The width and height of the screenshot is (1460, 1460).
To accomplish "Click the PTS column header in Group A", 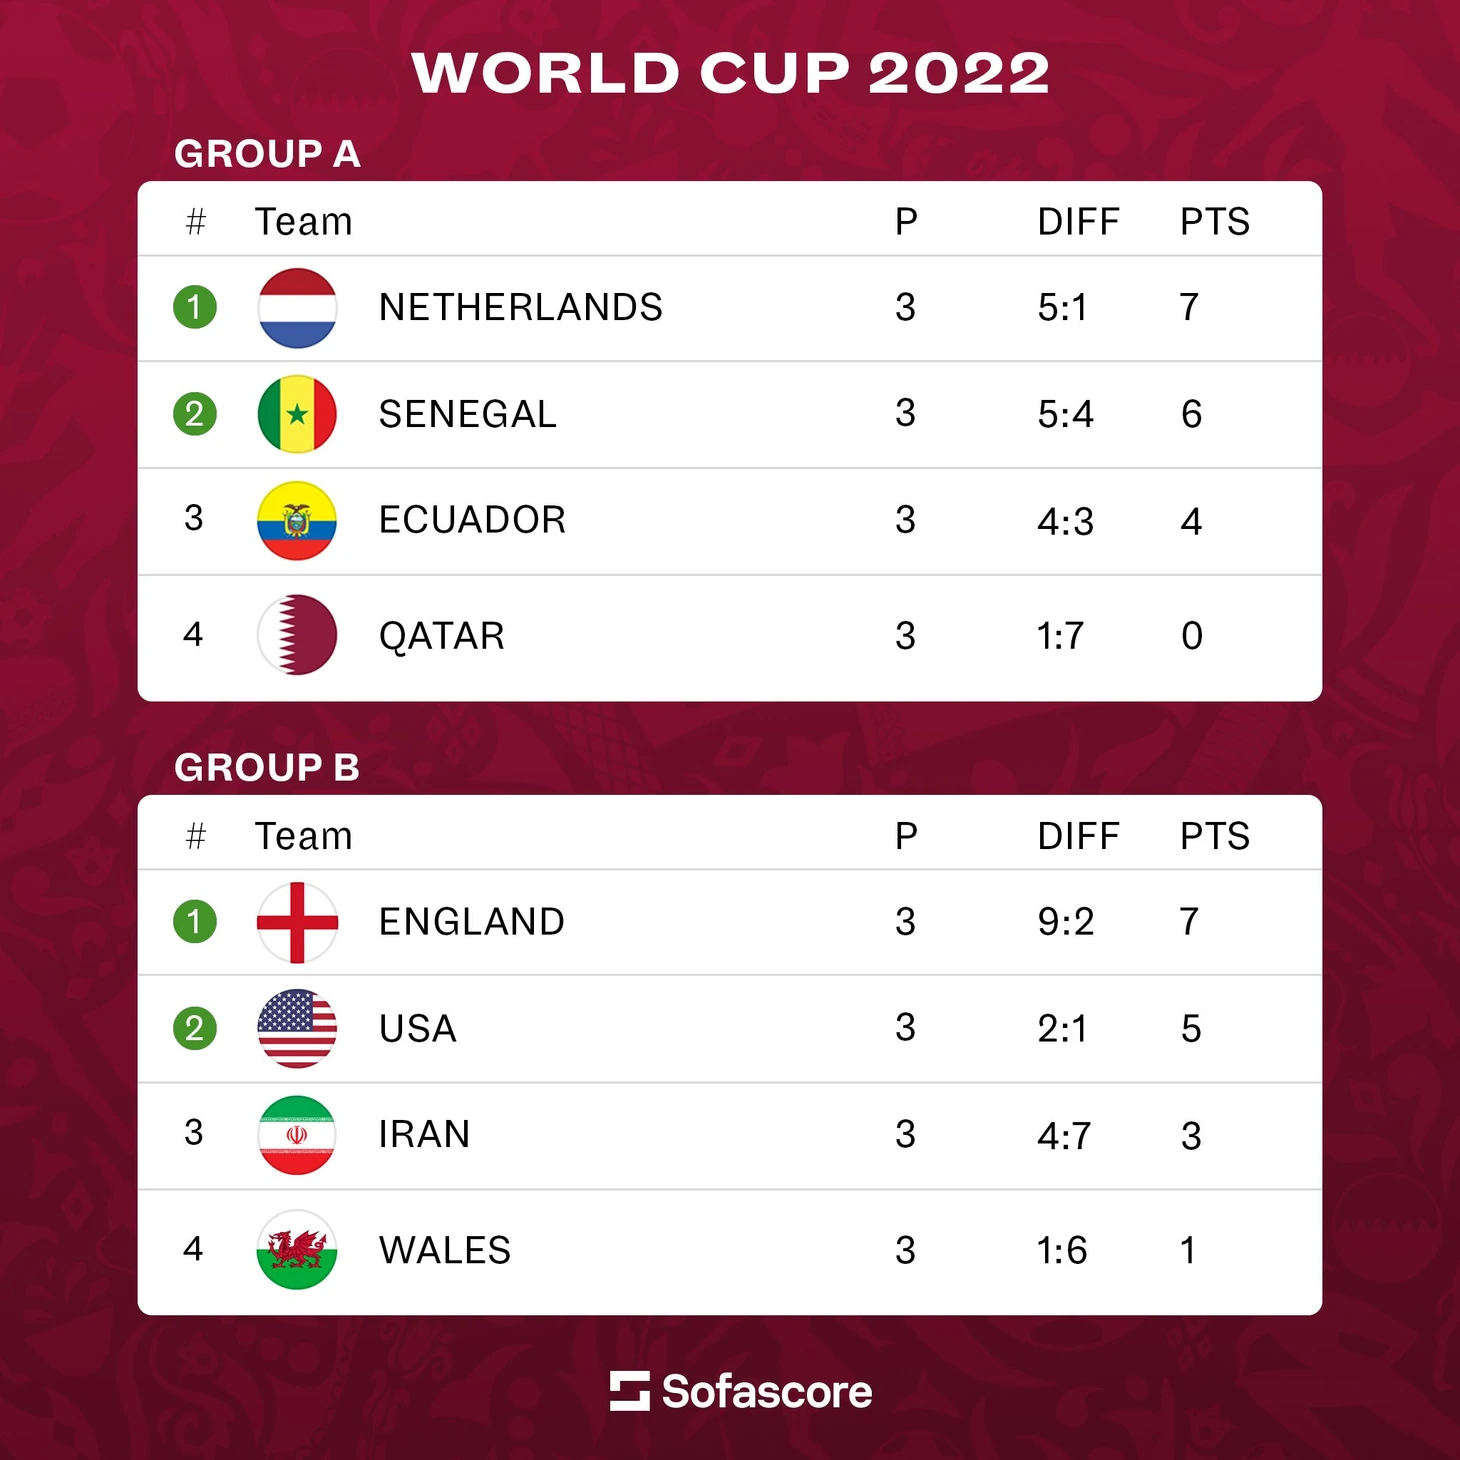I will coord(1215,221).
